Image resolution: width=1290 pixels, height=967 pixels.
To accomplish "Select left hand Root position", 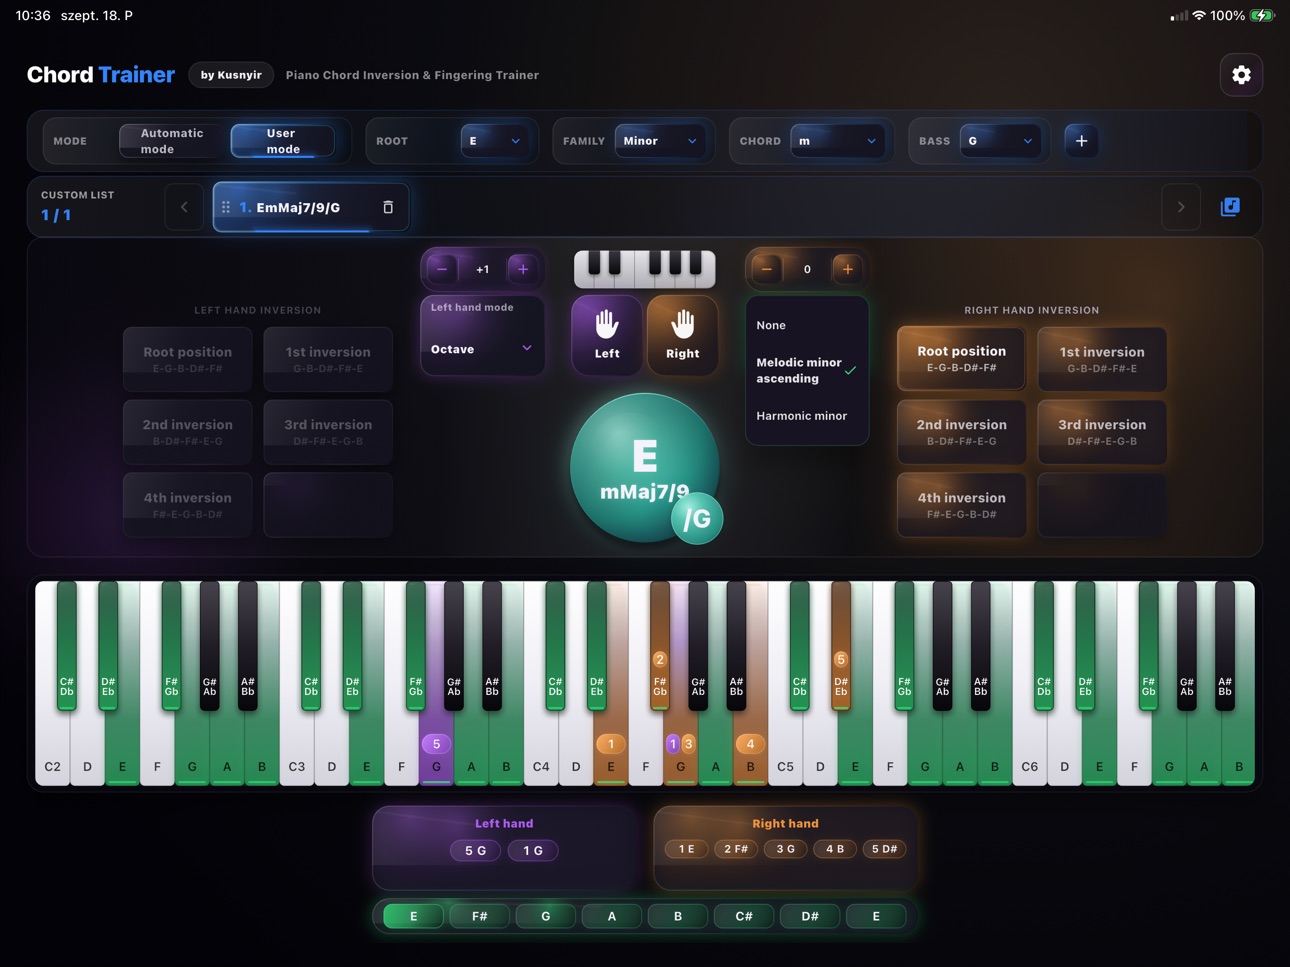I will (188, 358).
